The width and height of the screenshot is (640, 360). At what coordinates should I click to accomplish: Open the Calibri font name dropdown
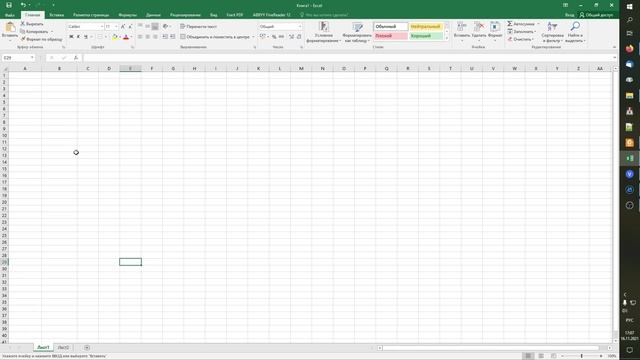point(102,27)
